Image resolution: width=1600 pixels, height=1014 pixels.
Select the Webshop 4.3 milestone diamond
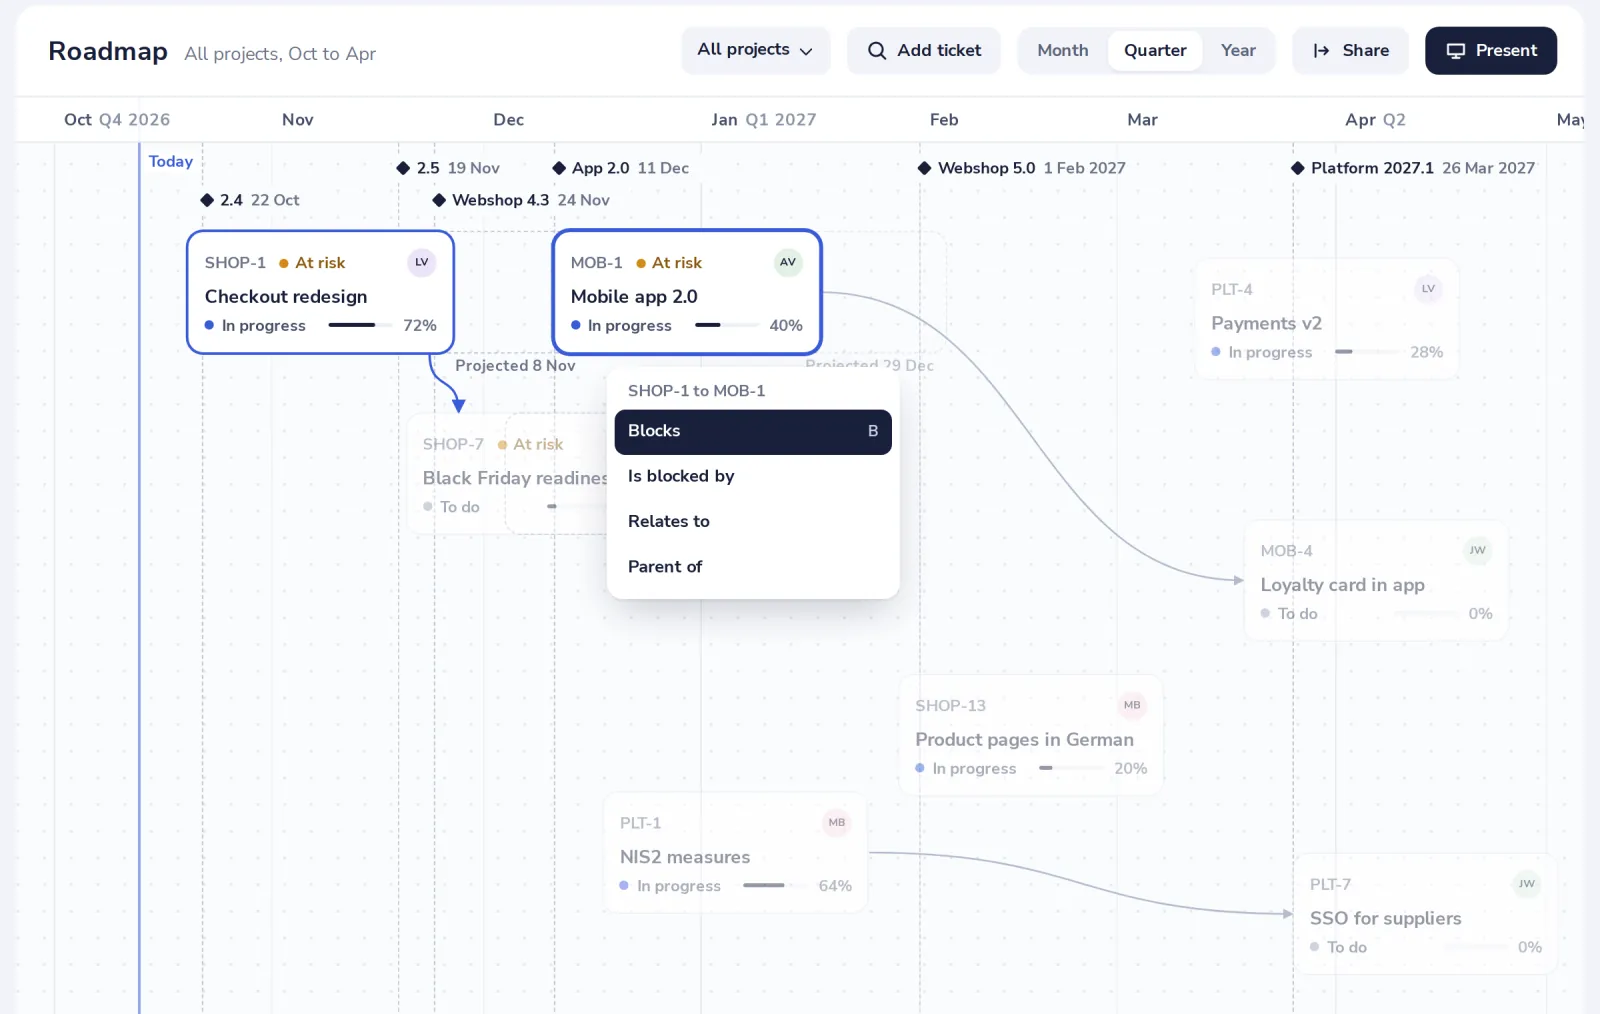click(x=439, y=200)
